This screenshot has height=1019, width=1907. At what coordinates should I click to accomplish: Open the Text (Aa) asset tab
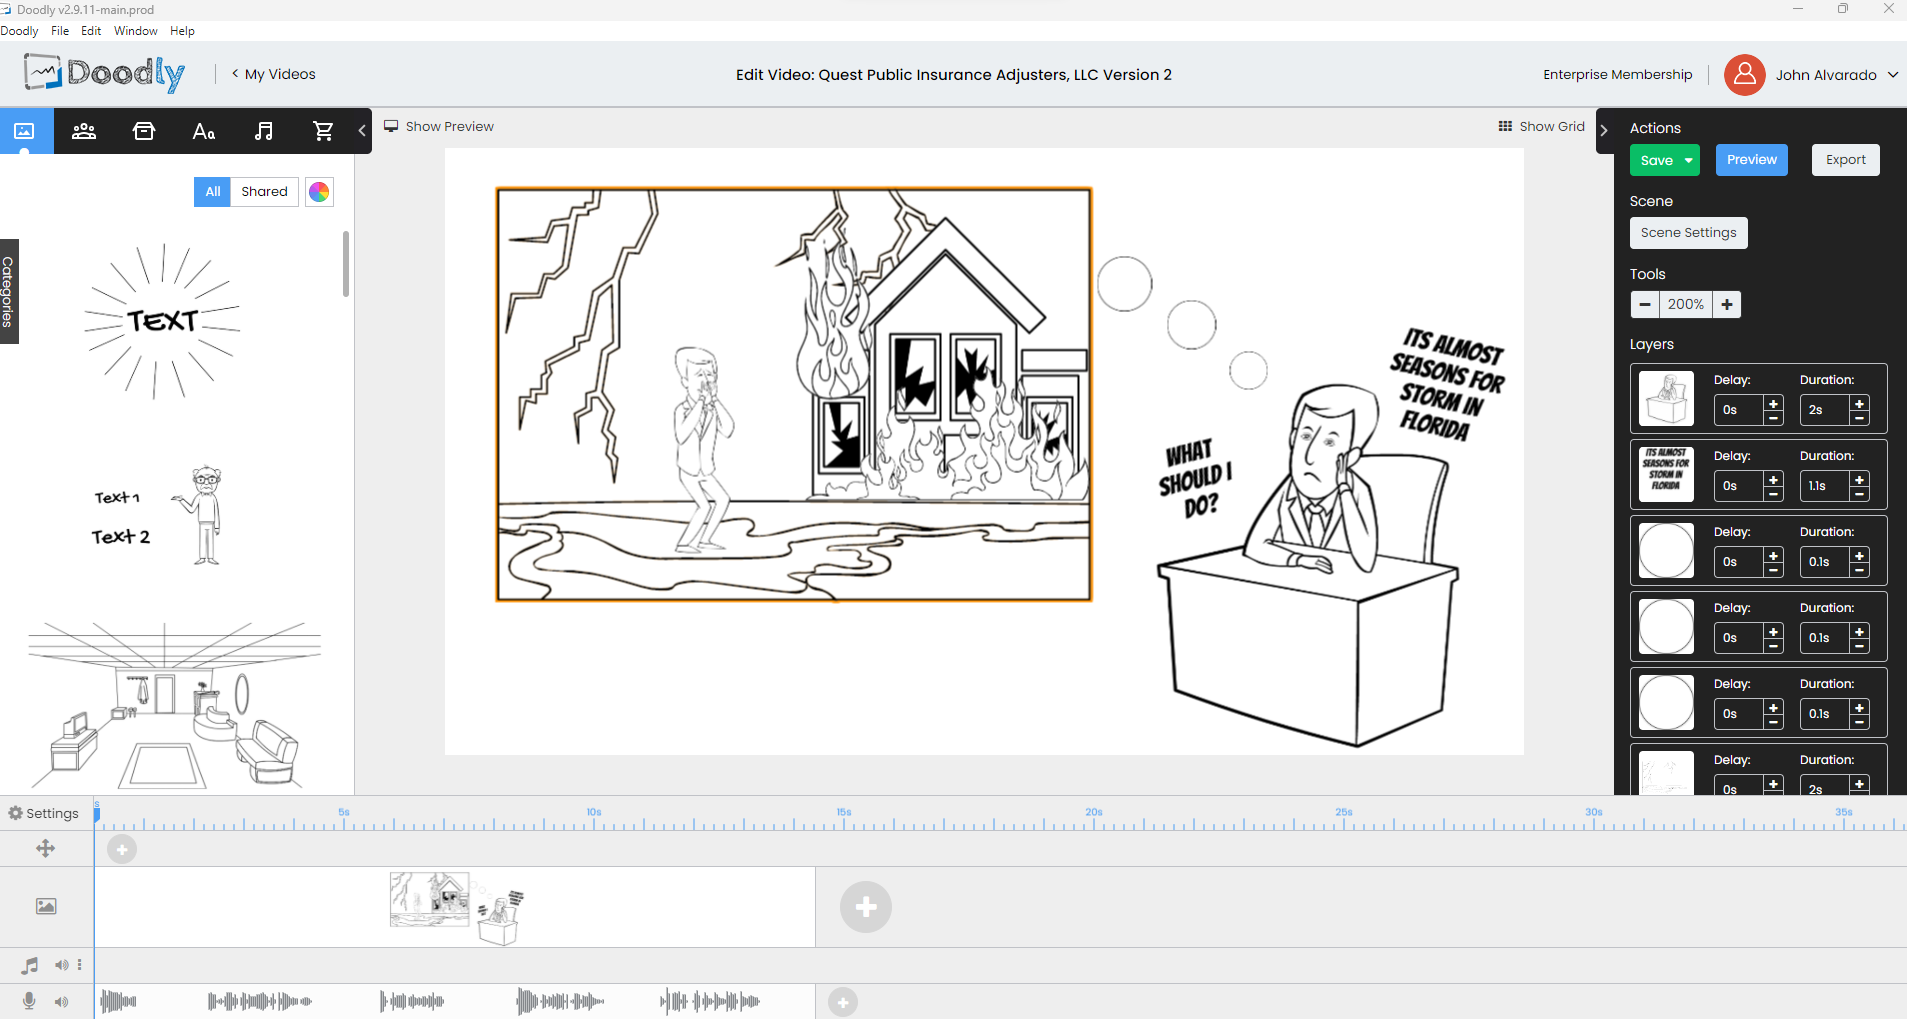(x=204, y=131)
